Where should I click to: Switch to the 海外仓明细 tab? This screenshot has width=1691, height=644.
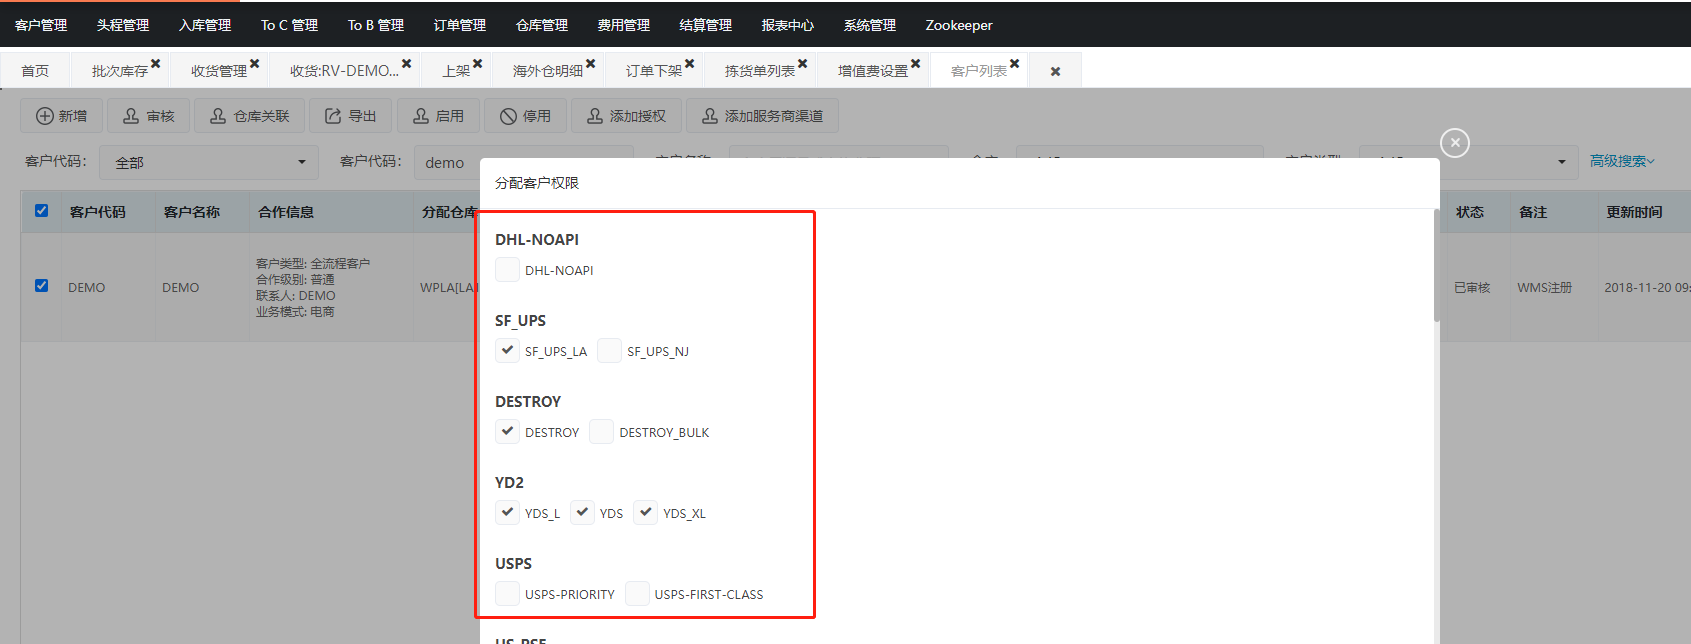point(548,71)
